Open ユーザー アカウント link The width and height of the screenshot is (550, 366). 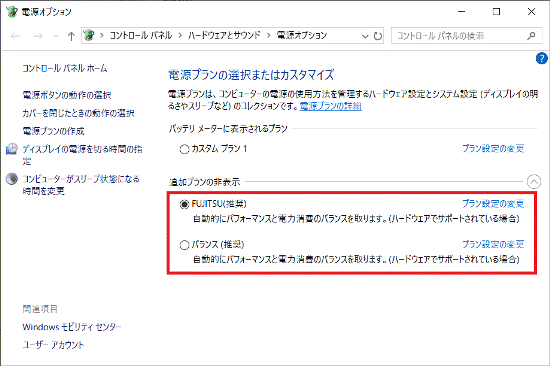click(x=53, y=345)
